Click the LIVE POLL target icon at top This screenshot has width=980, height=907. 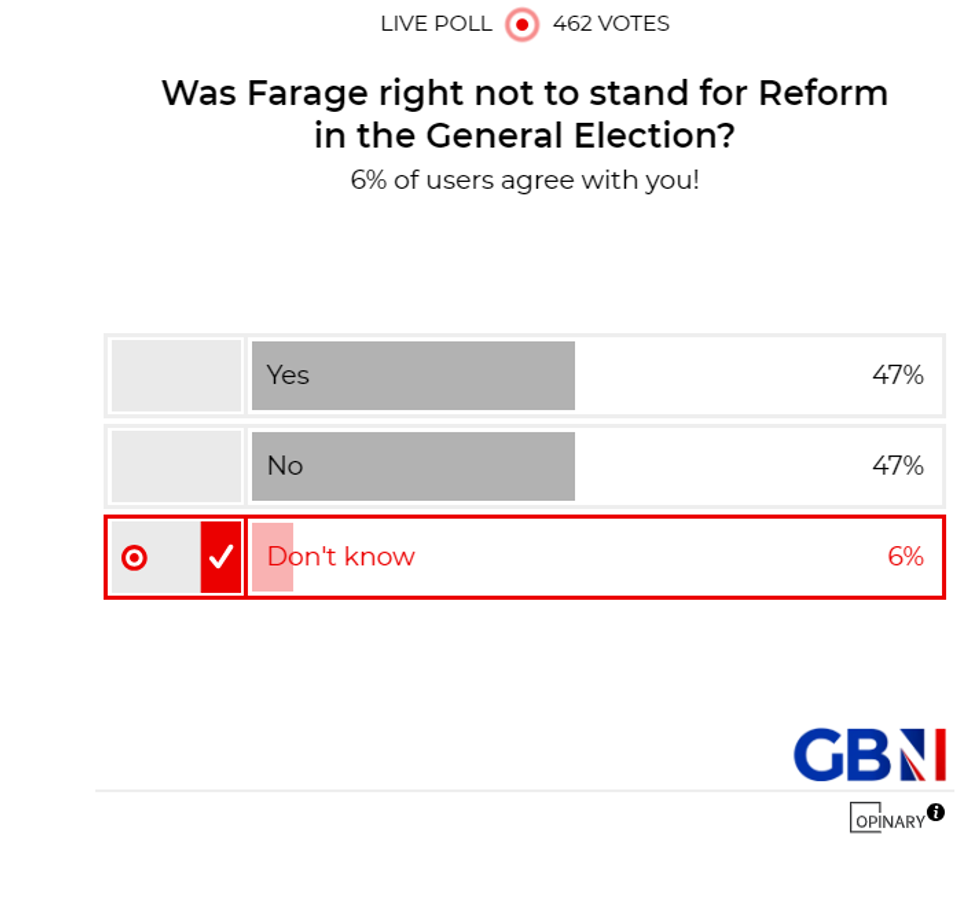[521, 24]
